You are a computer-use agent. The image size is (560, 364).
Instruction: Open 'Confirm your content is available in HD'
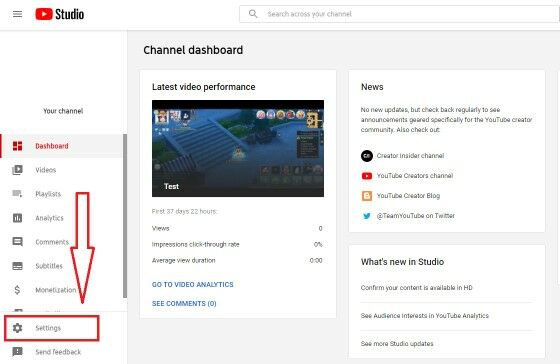click(x=416, y=288)
